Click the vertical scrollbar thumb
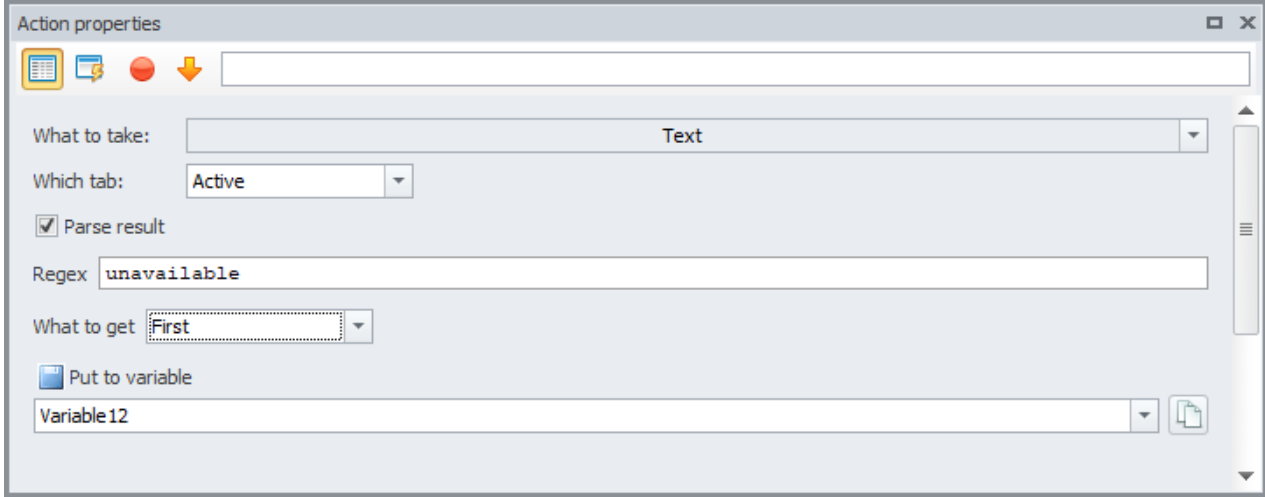The image size is (1265, 497). pyautogui.click(x=1246, y=230)
